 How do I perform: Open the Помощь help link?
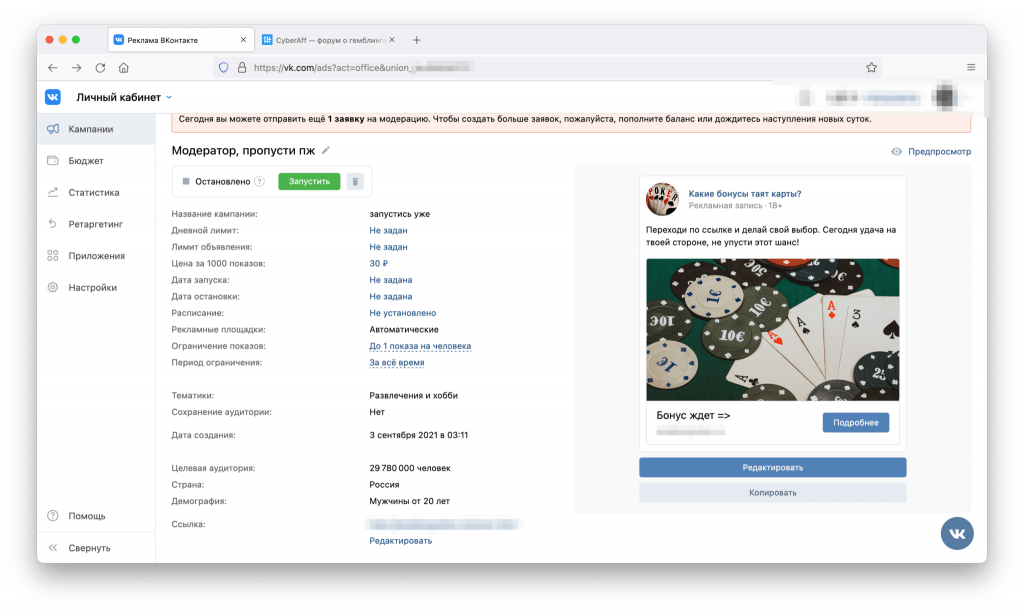87,516
